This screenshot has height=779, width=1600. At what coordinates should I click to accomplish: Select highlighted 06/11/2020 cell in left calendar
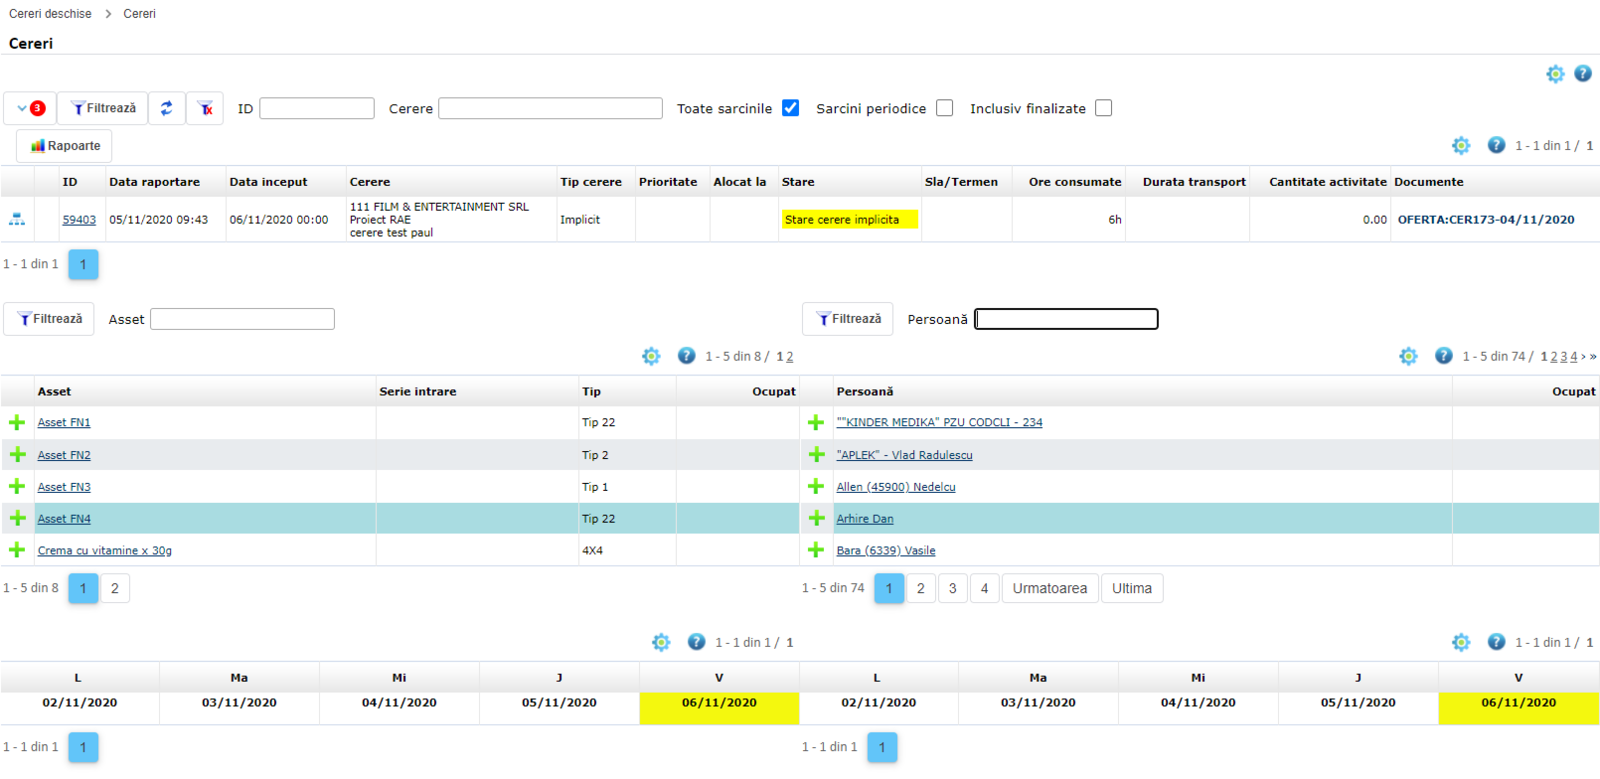click(x=719, y=703)
